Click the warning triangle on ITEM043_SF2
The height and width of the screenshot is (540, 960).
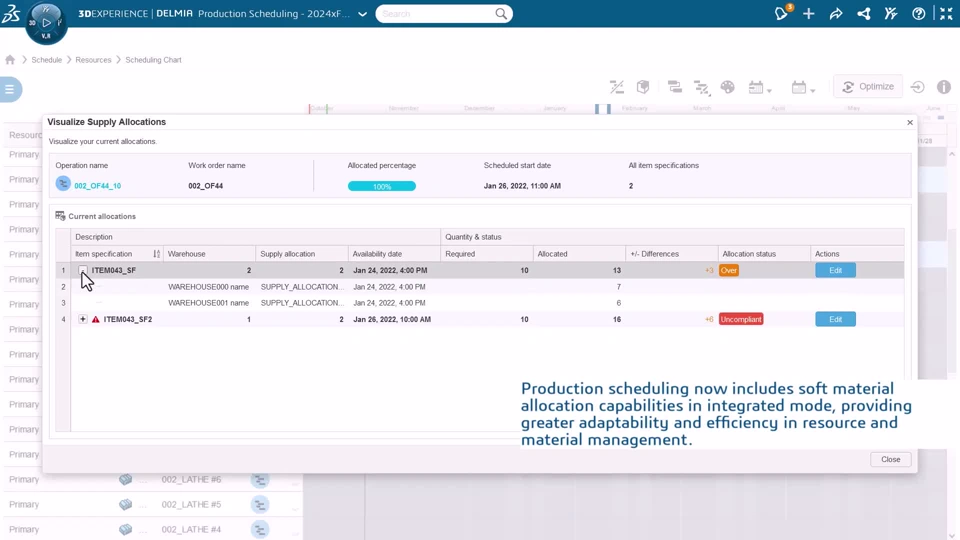(96, 319)
